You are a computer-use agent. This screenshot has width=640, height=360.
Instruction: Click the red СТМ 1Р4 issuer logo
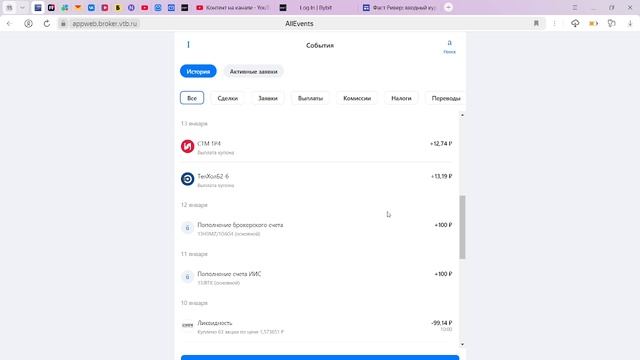click(x=187, y=146)
